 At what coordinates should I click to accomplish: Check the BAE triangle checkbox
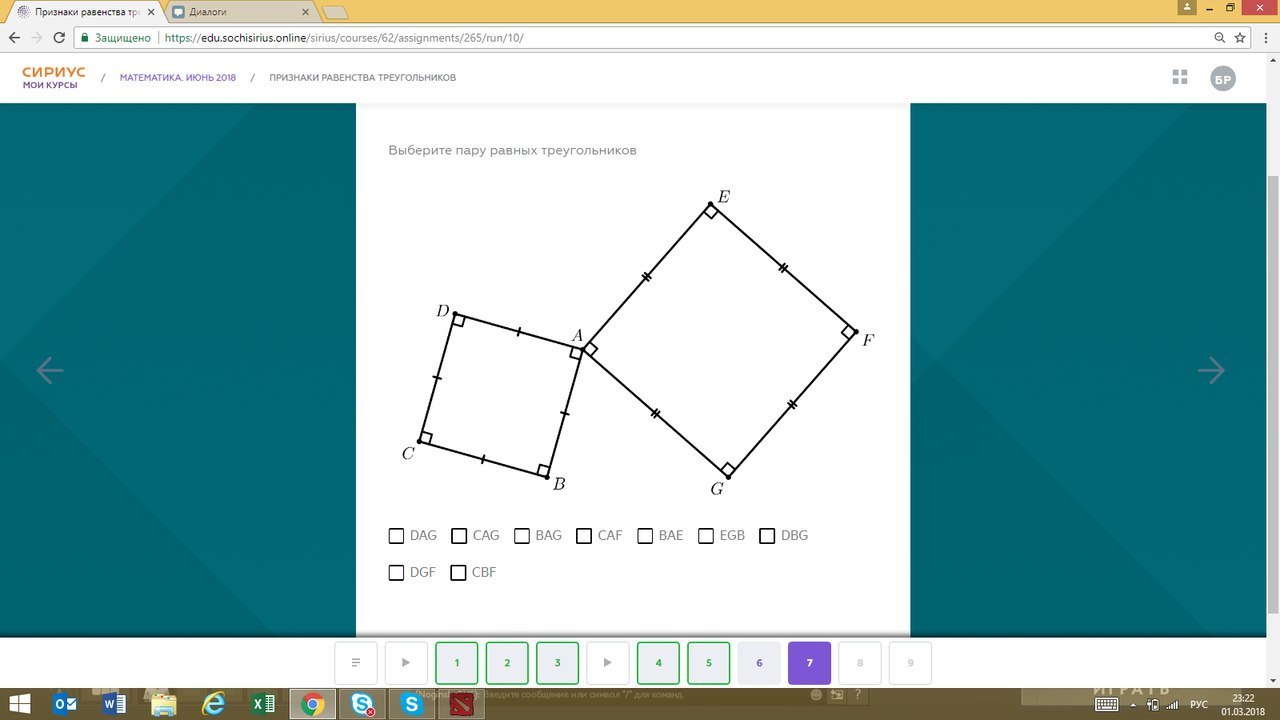[x=645, y=536]
